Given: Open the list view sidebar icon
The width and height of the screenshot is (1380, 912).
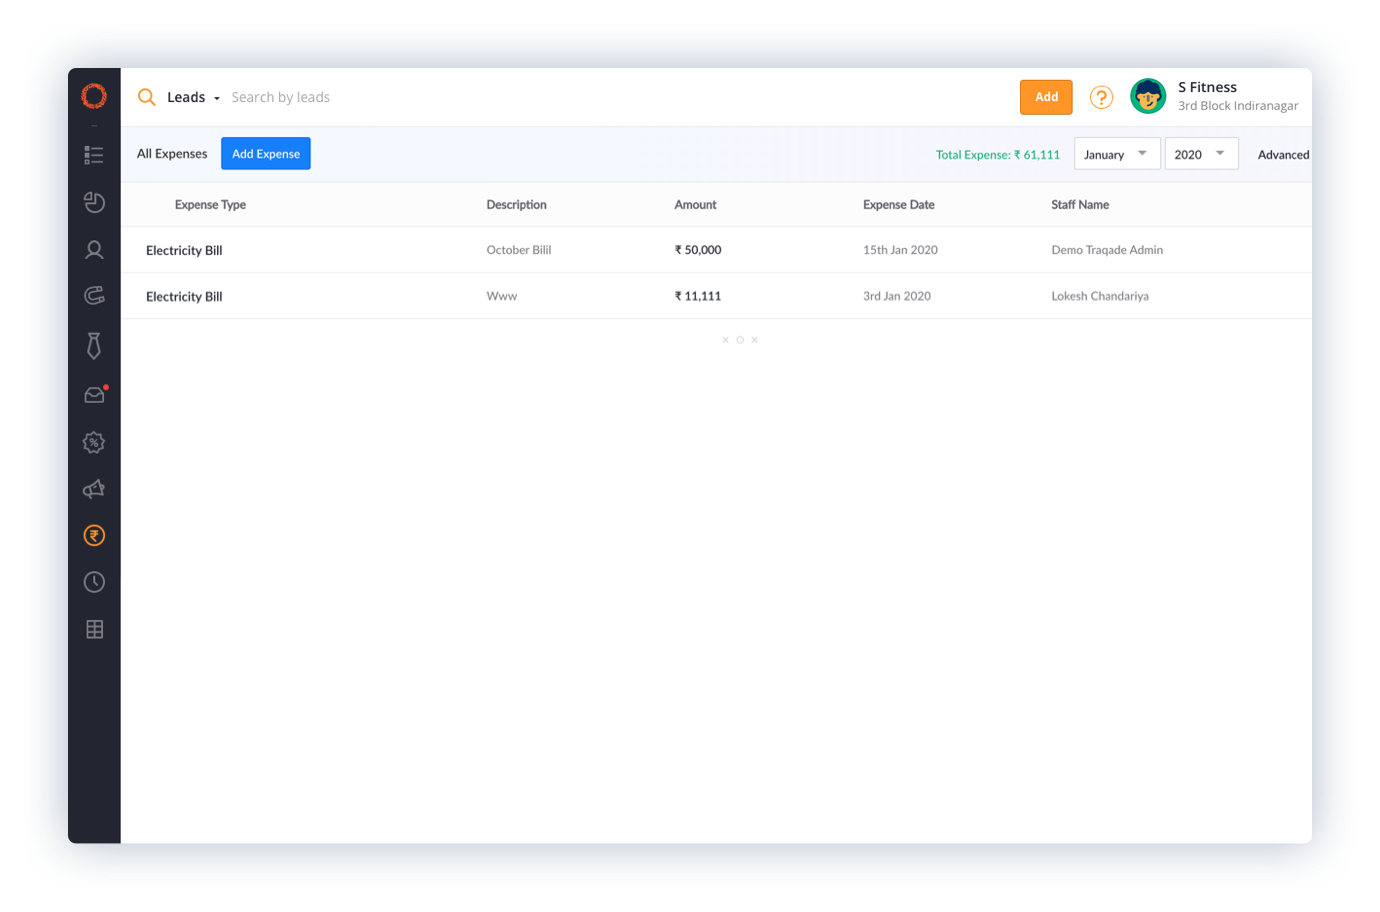Looking at the screenshot, I should tap(94, 154).
